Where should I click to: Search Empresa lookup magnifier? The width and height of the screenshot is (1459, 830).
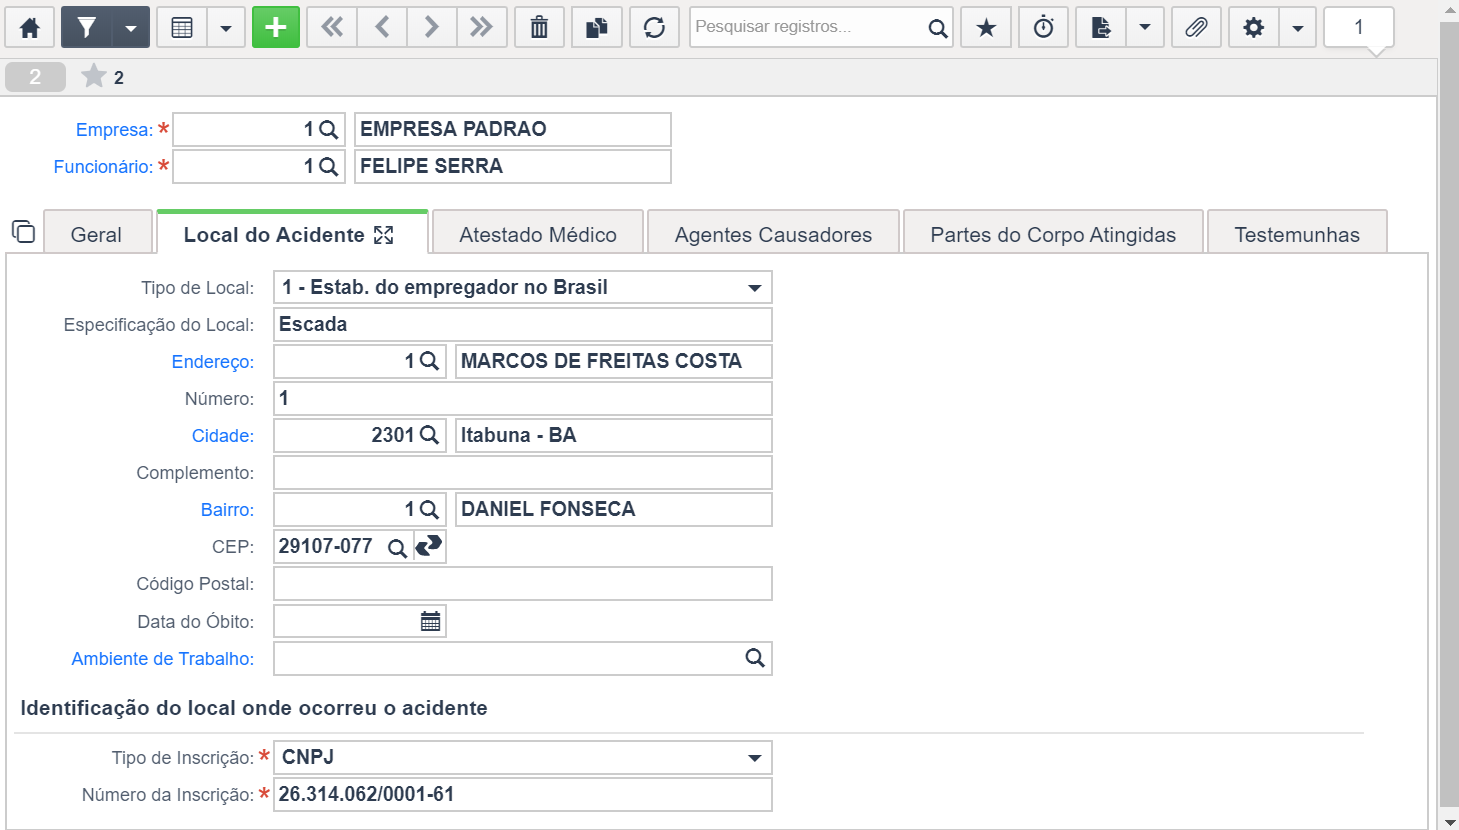[x=329, y=130]
